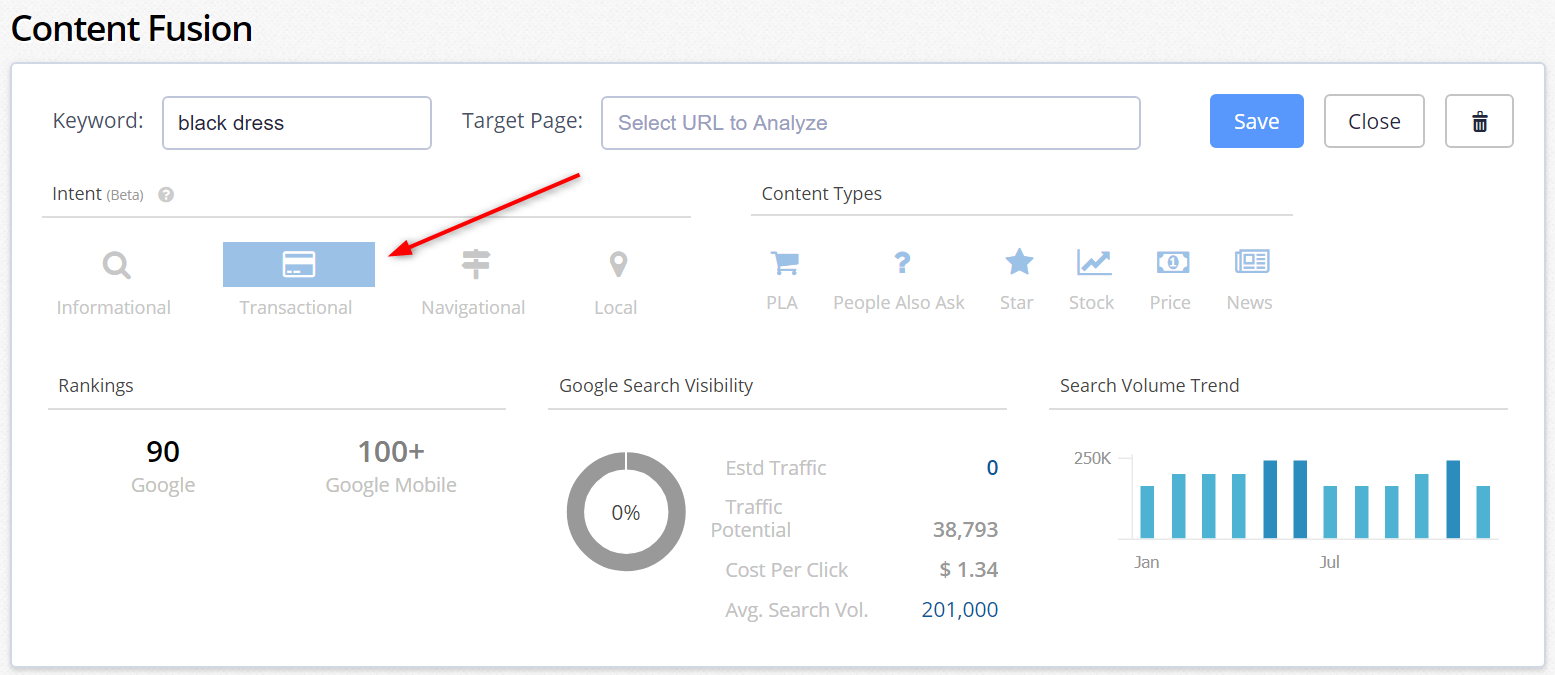This screenshot has height=675, width=1555.
Task: Click the Transactional intent label
Action: click(296, 308)
